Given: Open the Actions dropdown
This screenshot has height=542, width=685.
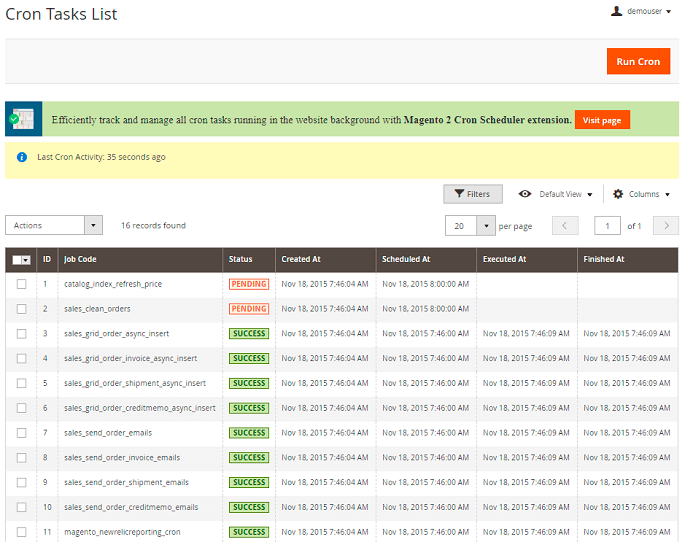Looking at the screenshot, I should 54,226.
